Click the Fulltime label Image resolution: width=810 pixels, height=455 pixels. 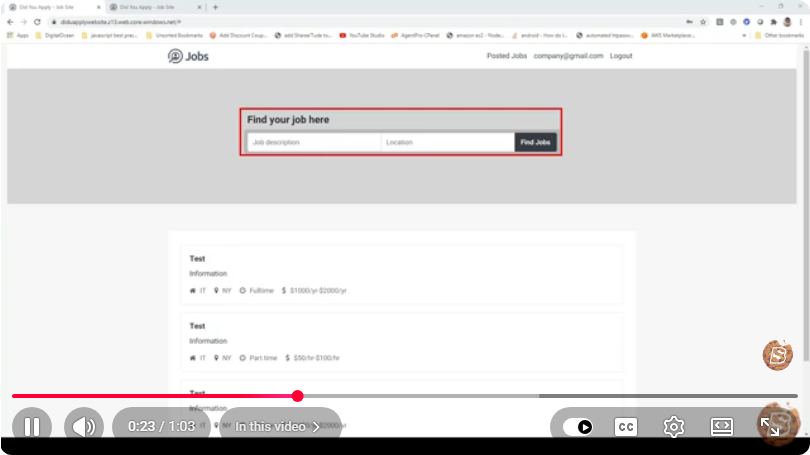[261, 291]
